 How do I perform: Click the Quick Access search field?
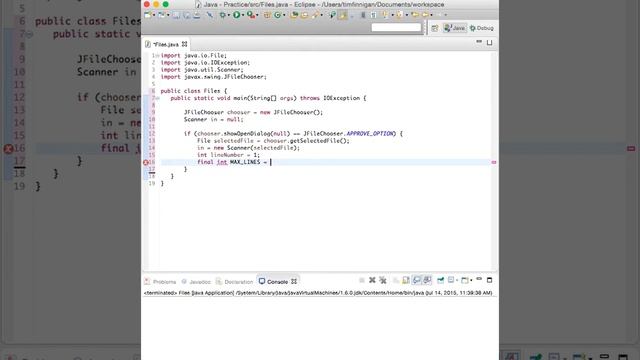point(396,27)
